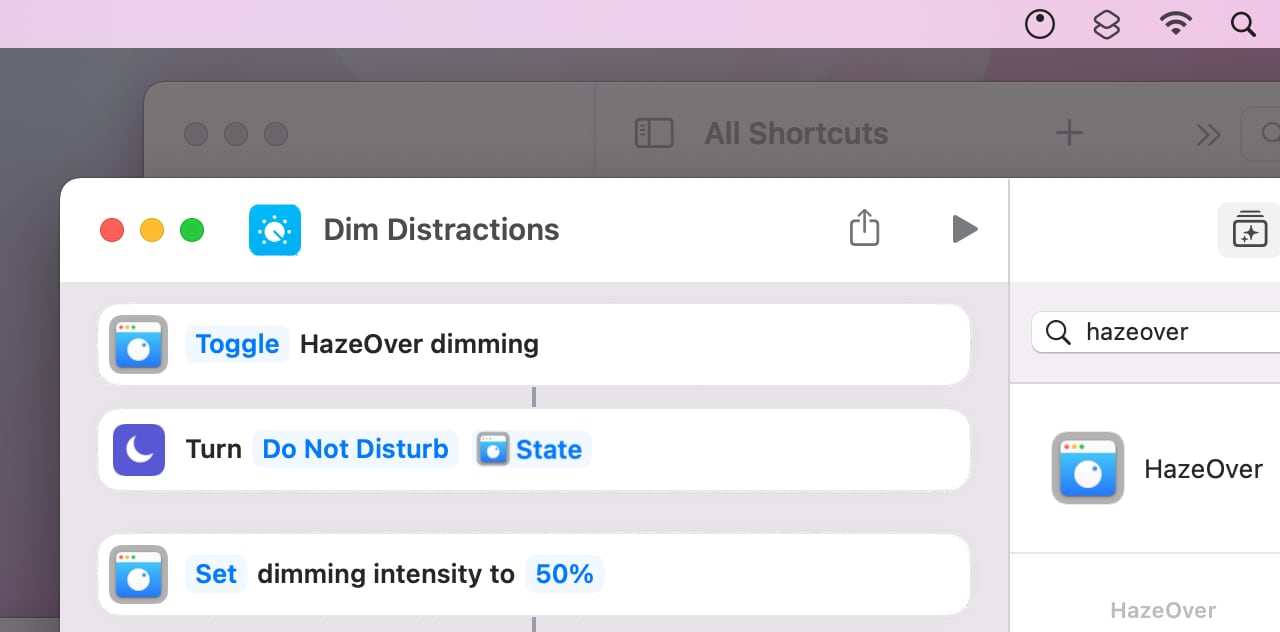Open the share sheet for the shortcut

[864, 228]
